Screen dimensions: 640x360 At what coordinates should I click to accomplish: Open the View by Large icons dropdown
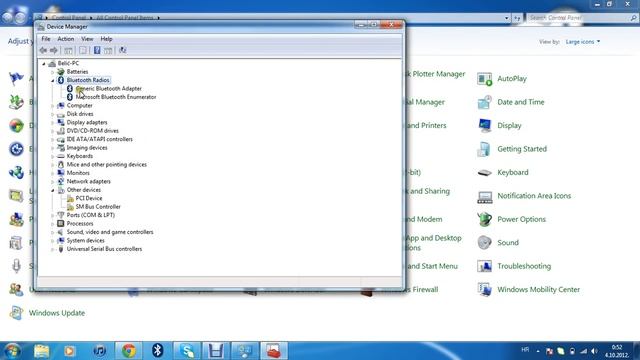pyautogui.click(x=583, y=42)
